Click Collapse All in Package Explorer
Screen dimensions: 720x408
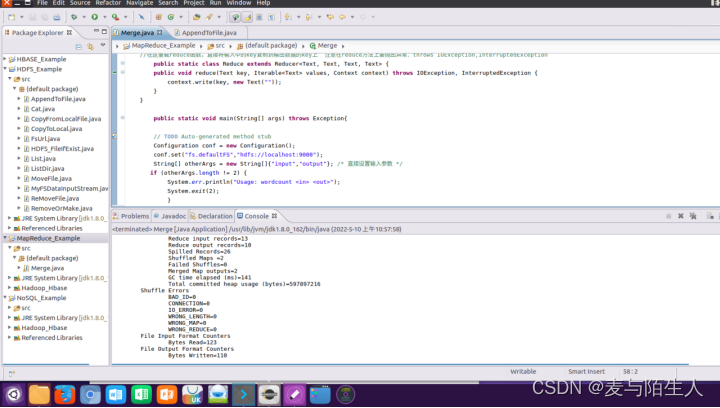(79, 46)
